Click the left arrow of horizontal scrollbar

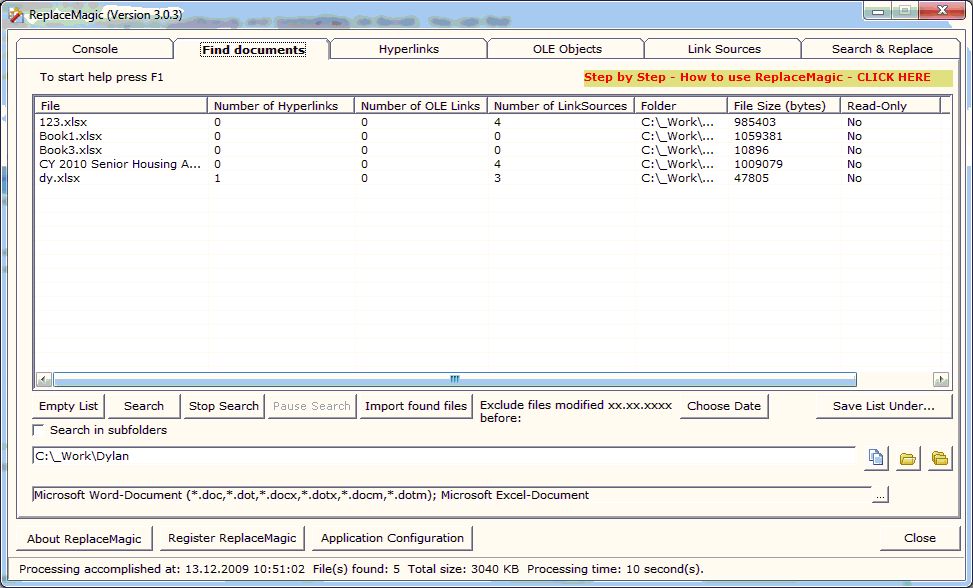[x=43, y=379]
